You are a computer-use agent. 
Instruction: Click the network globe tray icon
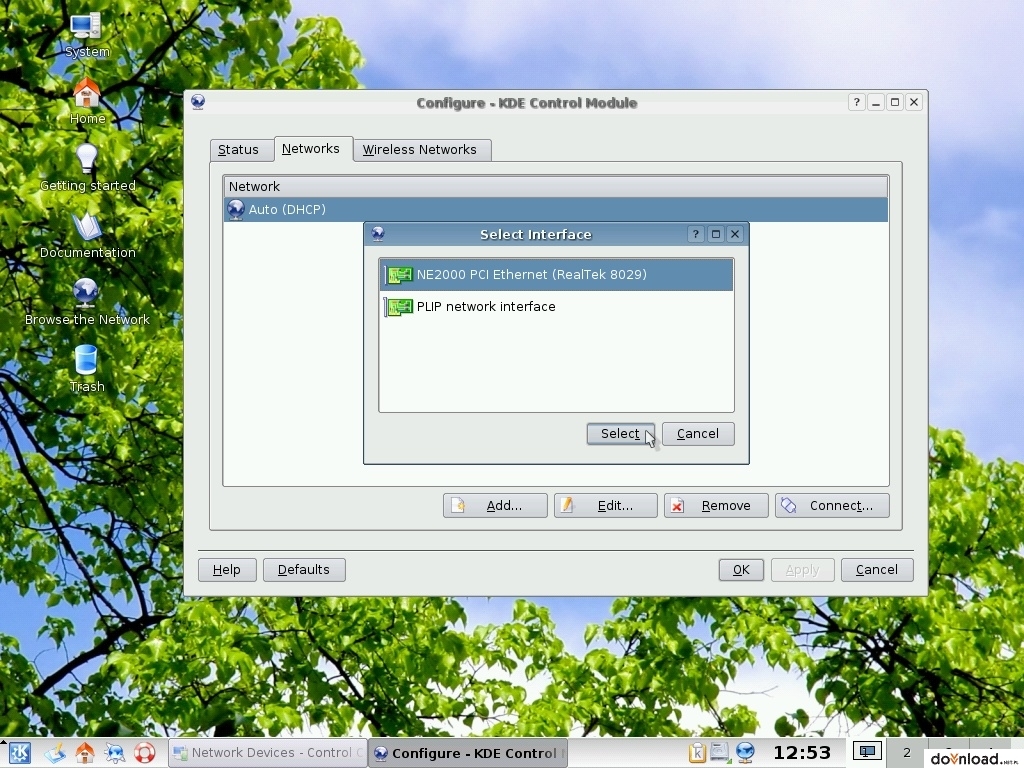(x=745, y=753)
